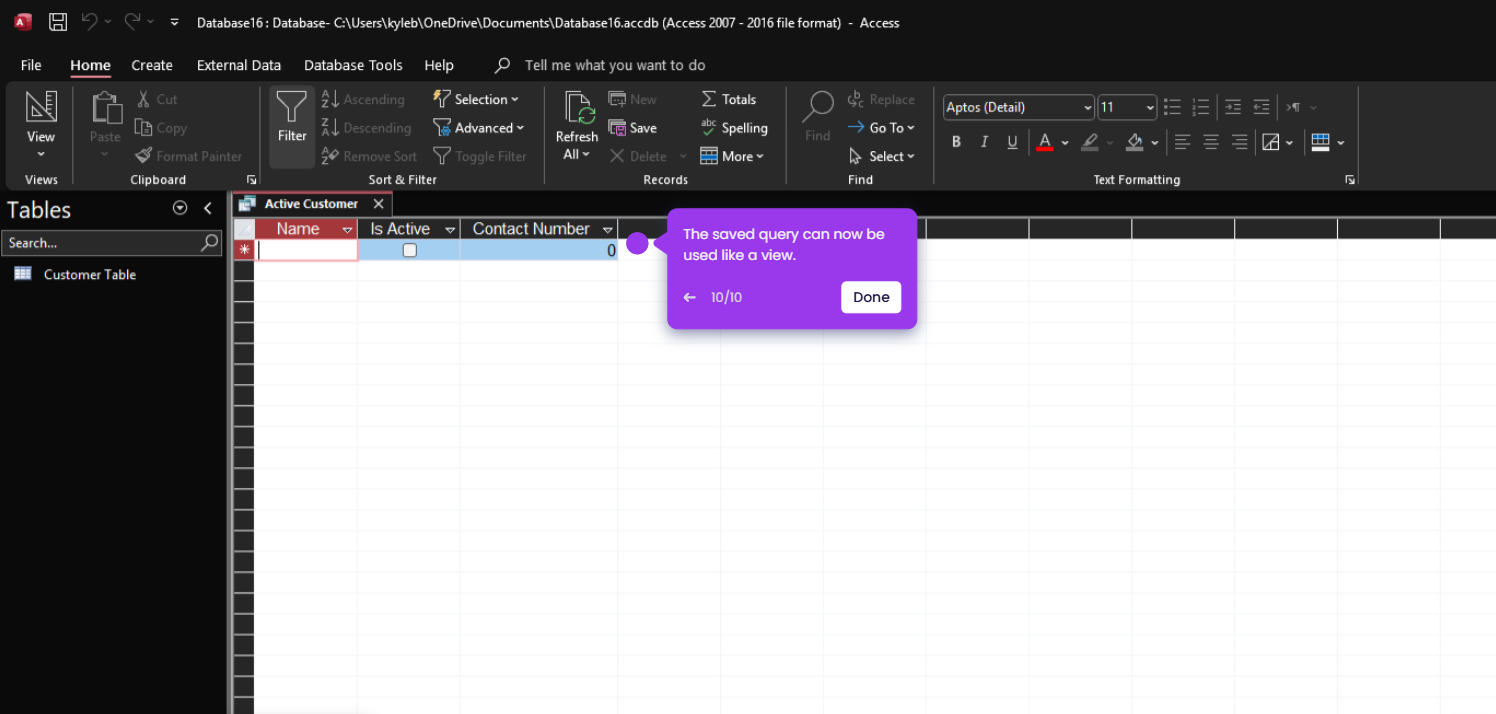Click the Spelling check icon
Screen dimensions: 1496x714
pos(709,127)
